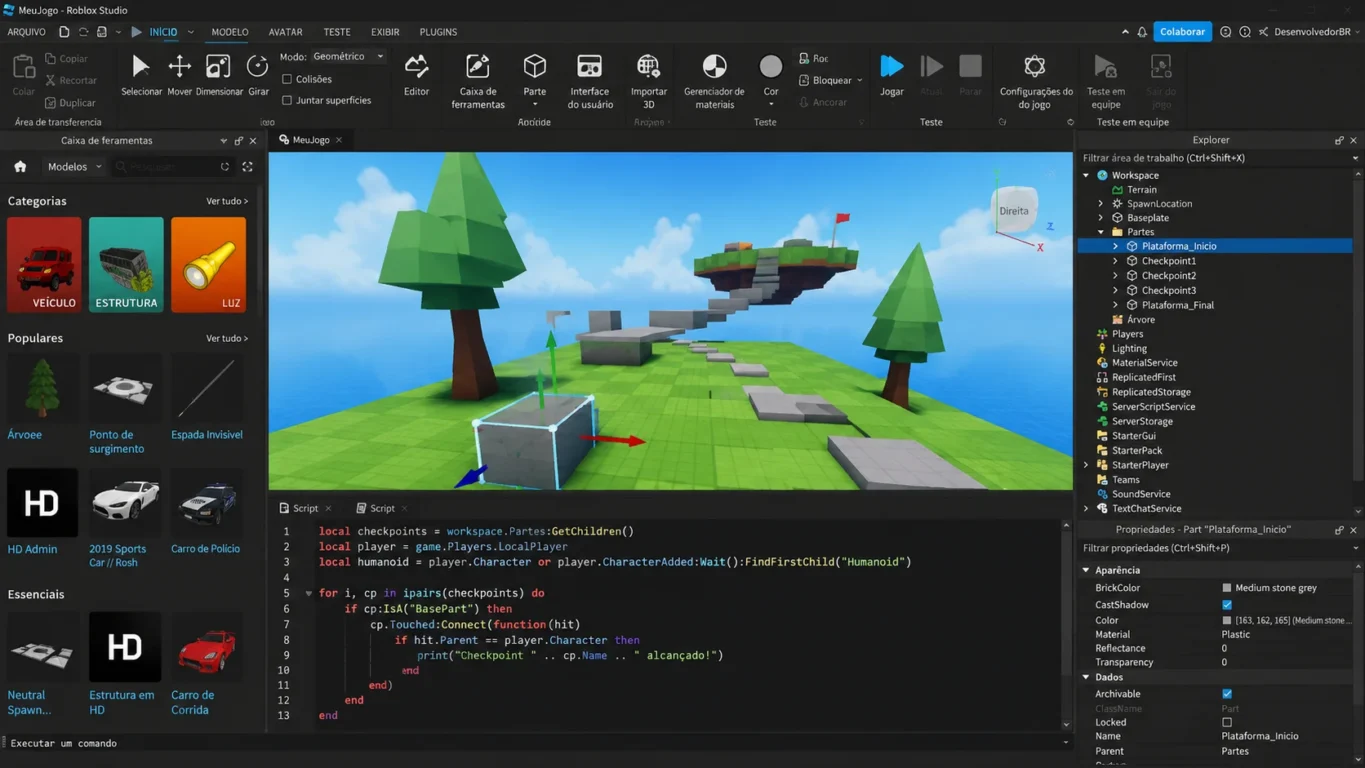Choose the Dimensionar scale tool

[x=219, y=75]
